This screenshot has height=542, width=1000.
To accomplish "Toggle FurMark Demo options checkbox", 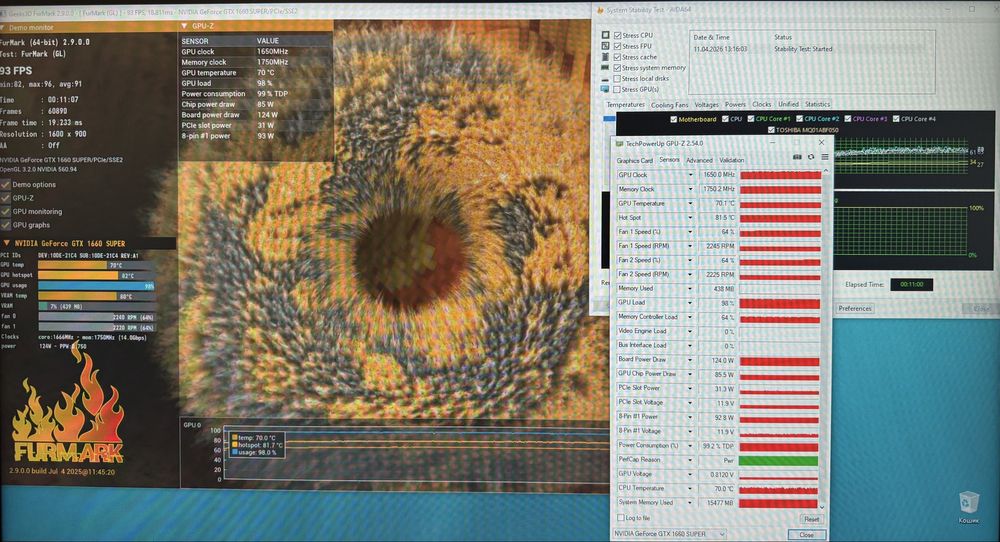I will (6, 184).
